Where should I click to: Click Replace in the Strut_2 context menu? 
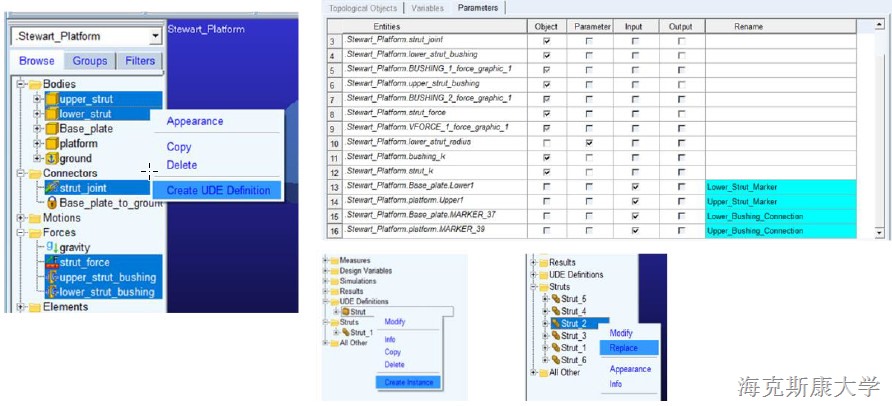click(x=622, y=348)
